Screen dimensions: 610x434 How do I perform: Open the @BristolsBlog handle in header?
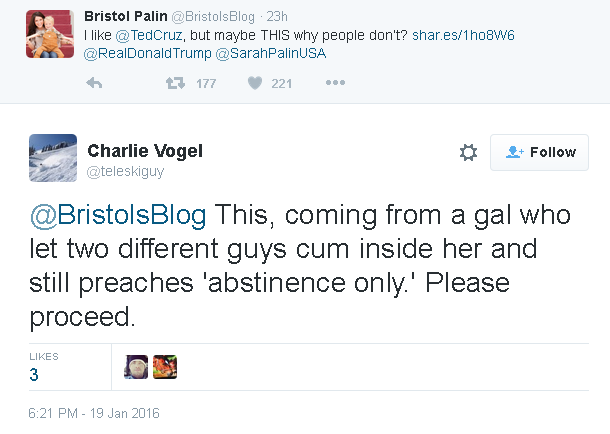coord(212,16)
